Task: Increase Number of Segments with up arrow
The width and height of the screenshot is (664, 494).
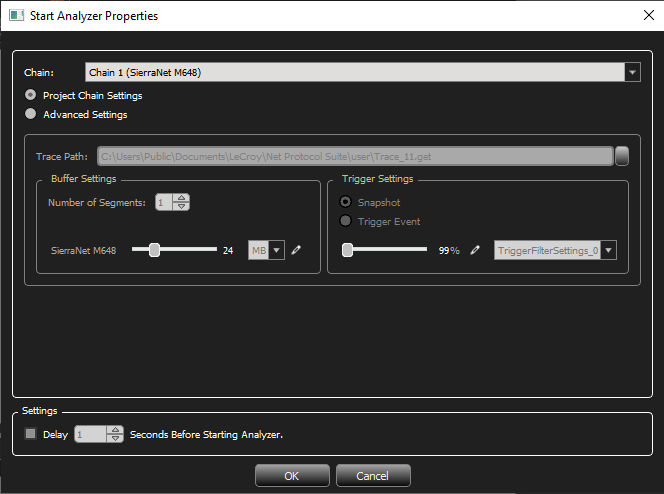Action: coord(181,198)
